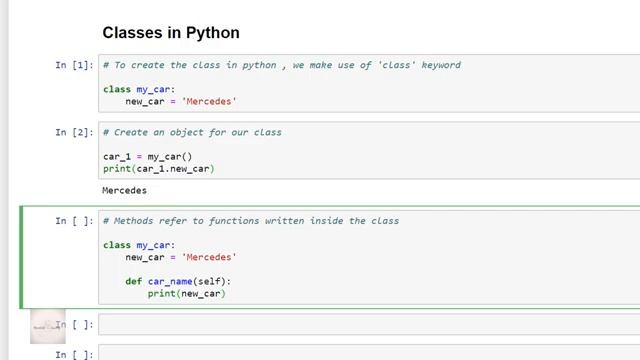Click the first 'class my_car:' line in cell 1

139,89
